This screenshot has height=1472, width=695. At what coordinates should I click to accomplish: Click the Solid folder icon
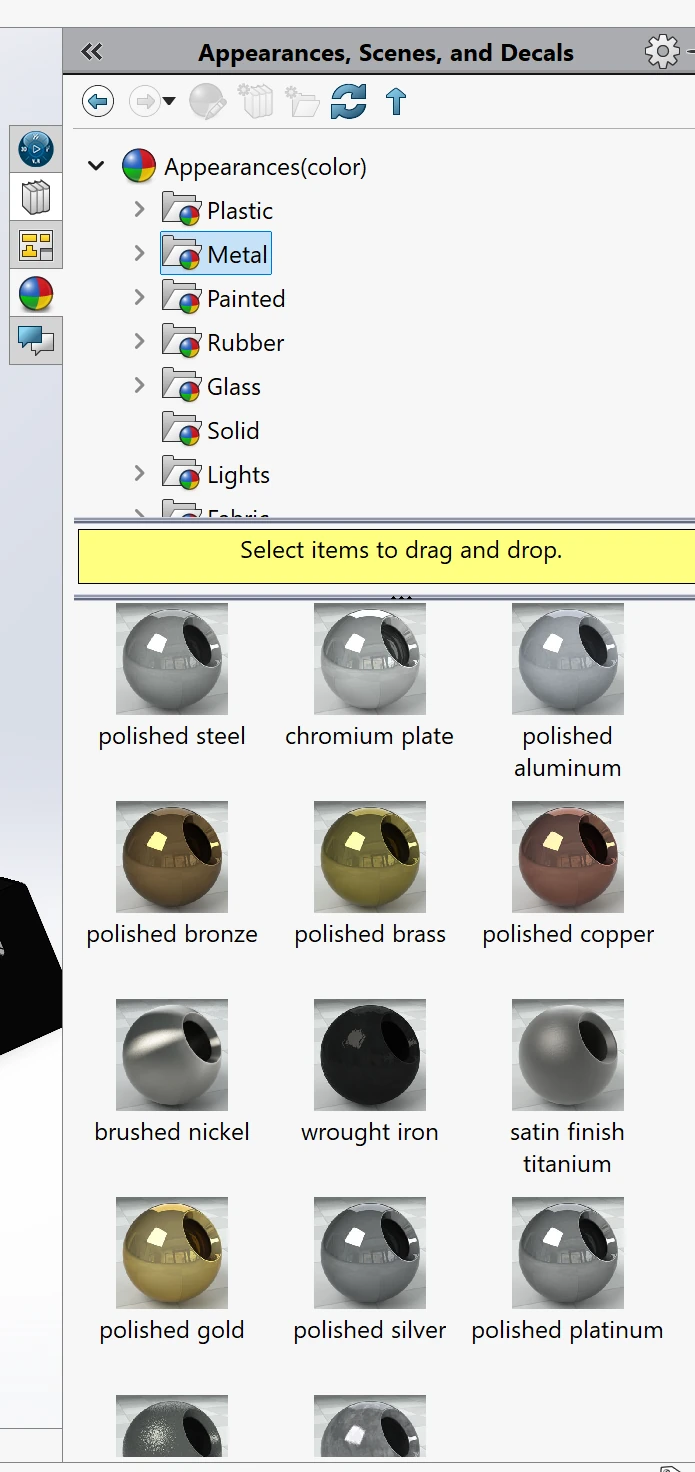tap(182, 431)
